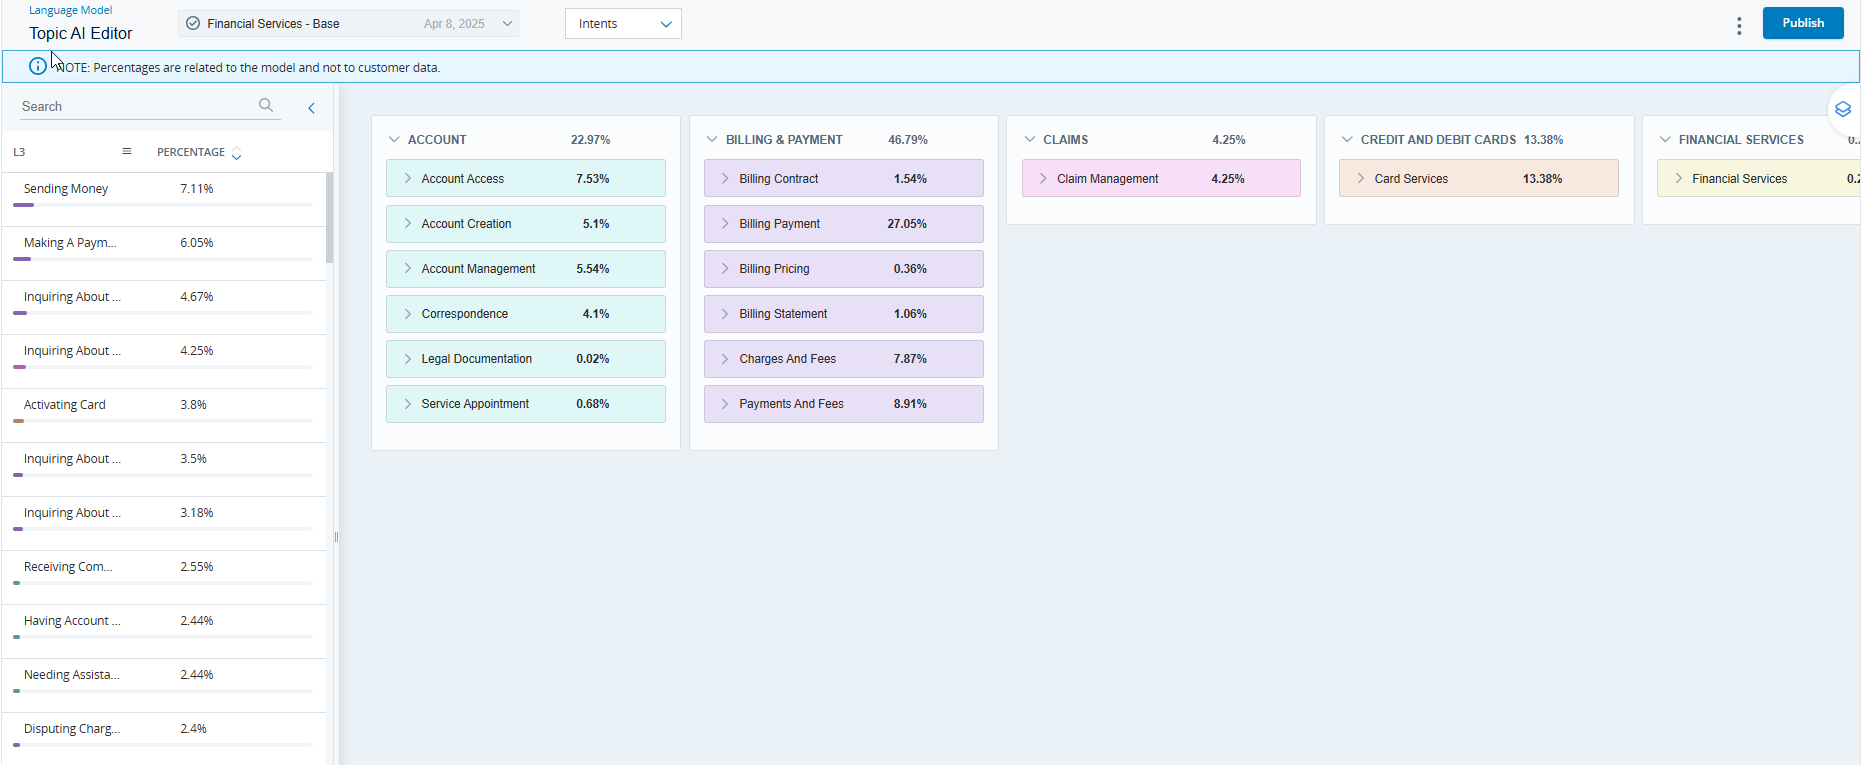Click into the Search input field

(x=135, y=106)
